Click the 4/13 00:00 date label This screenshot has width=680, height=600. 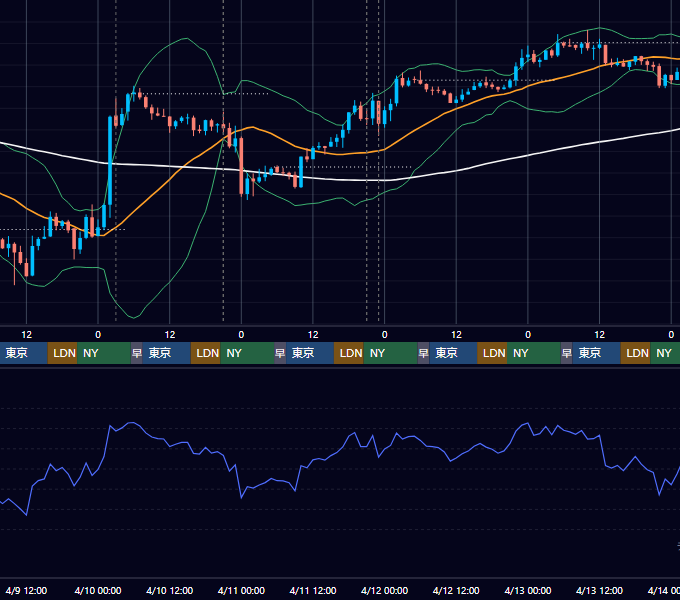click(x=528, y=590)
